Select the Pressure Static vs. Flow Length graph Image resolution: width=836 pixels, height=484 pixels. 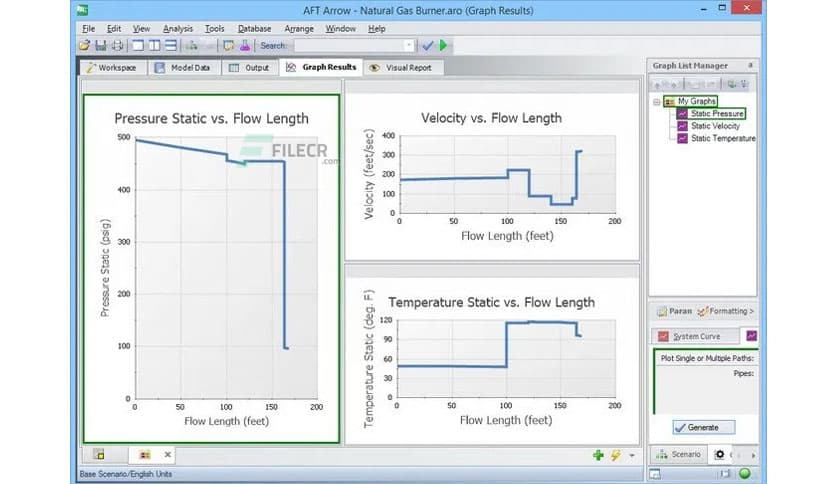(211, 269)
